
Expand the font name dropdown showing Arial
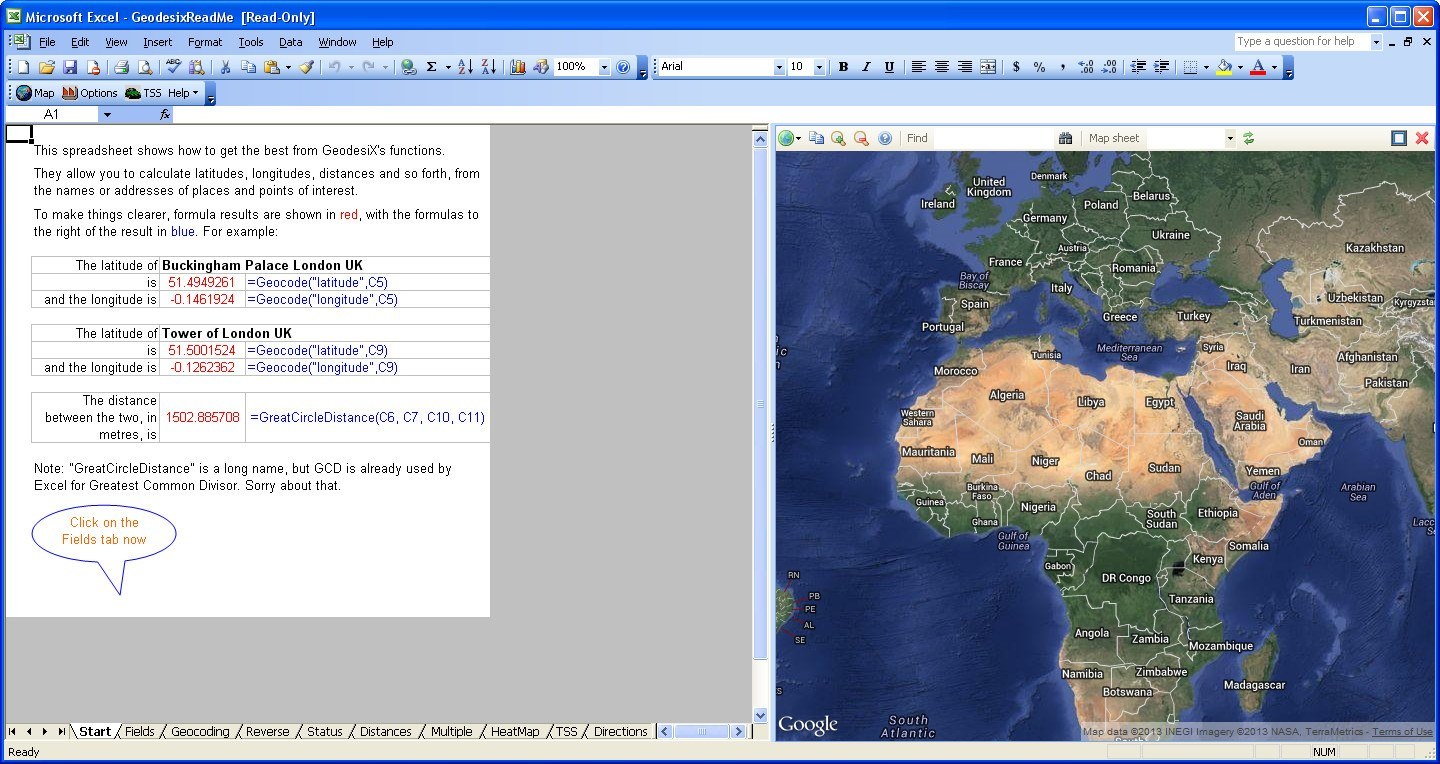(x=779, y=67)
